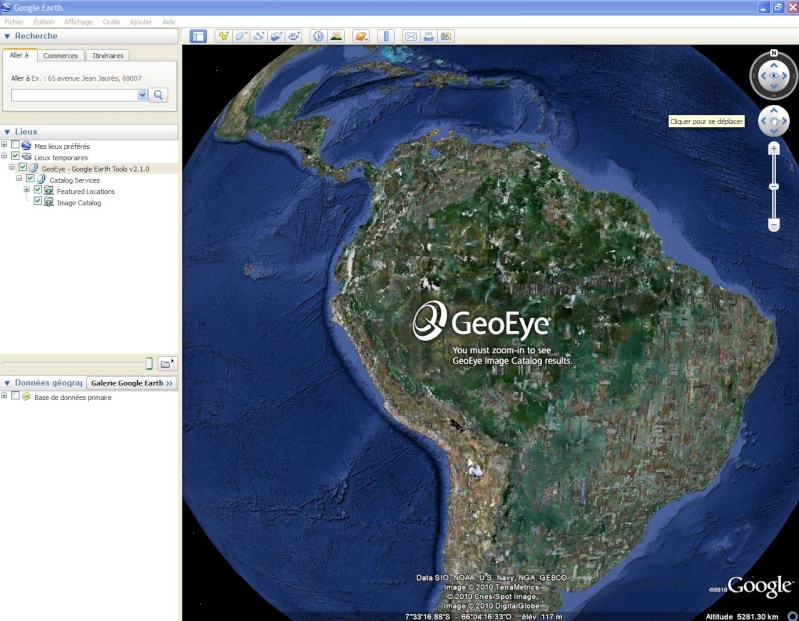This screenshot has width=799, height=621.
Task: Toggle the sidebar panel toolbar button
Action: [198, 36]
